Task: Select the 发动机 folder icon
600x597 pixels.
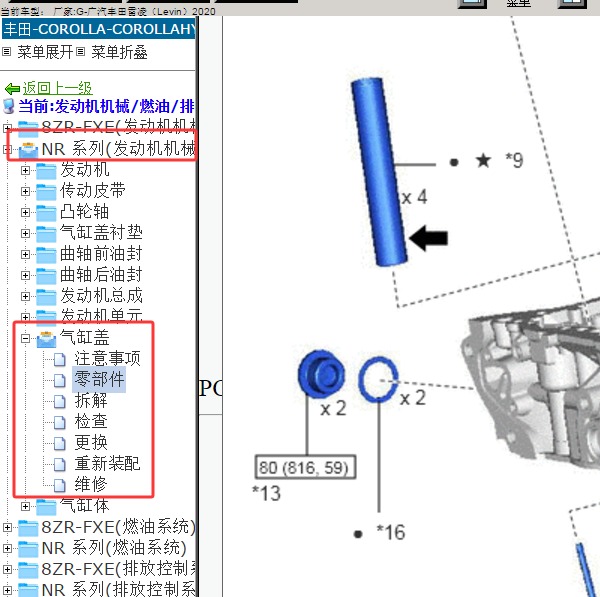Action: pos(46,171)
